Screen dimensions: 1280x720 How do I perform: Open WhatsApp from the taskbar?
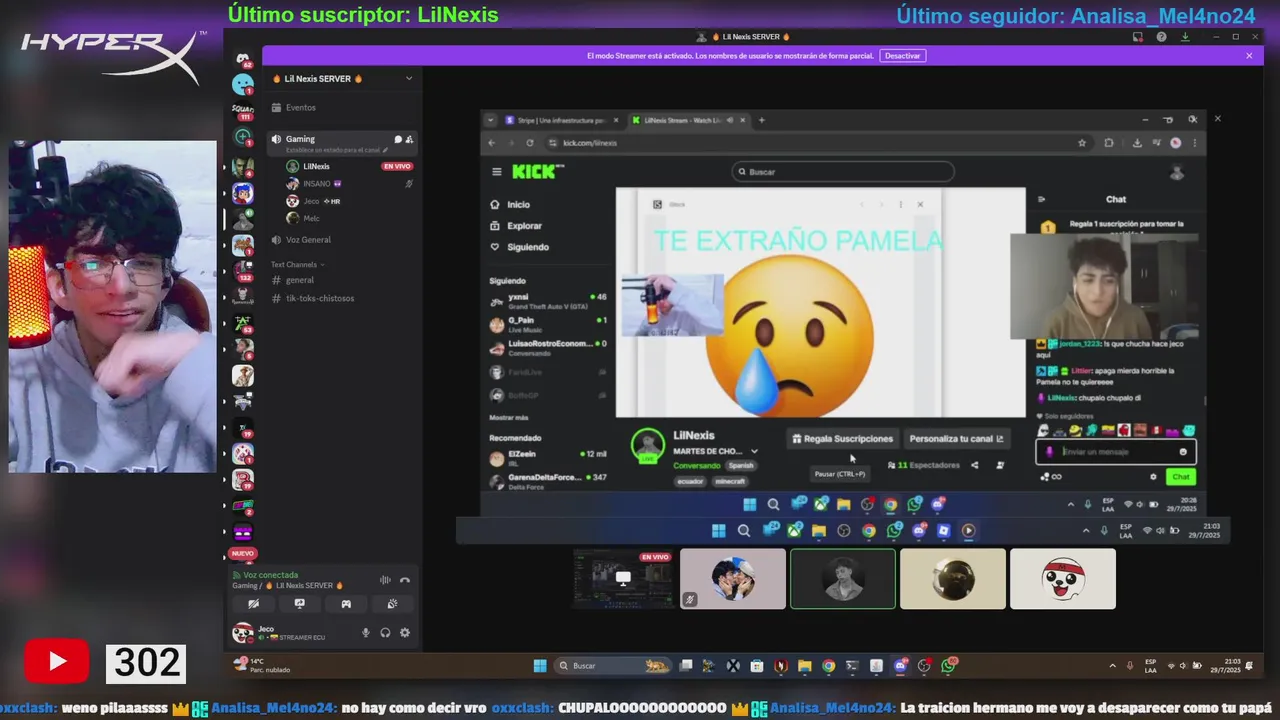tap(949, 665)
